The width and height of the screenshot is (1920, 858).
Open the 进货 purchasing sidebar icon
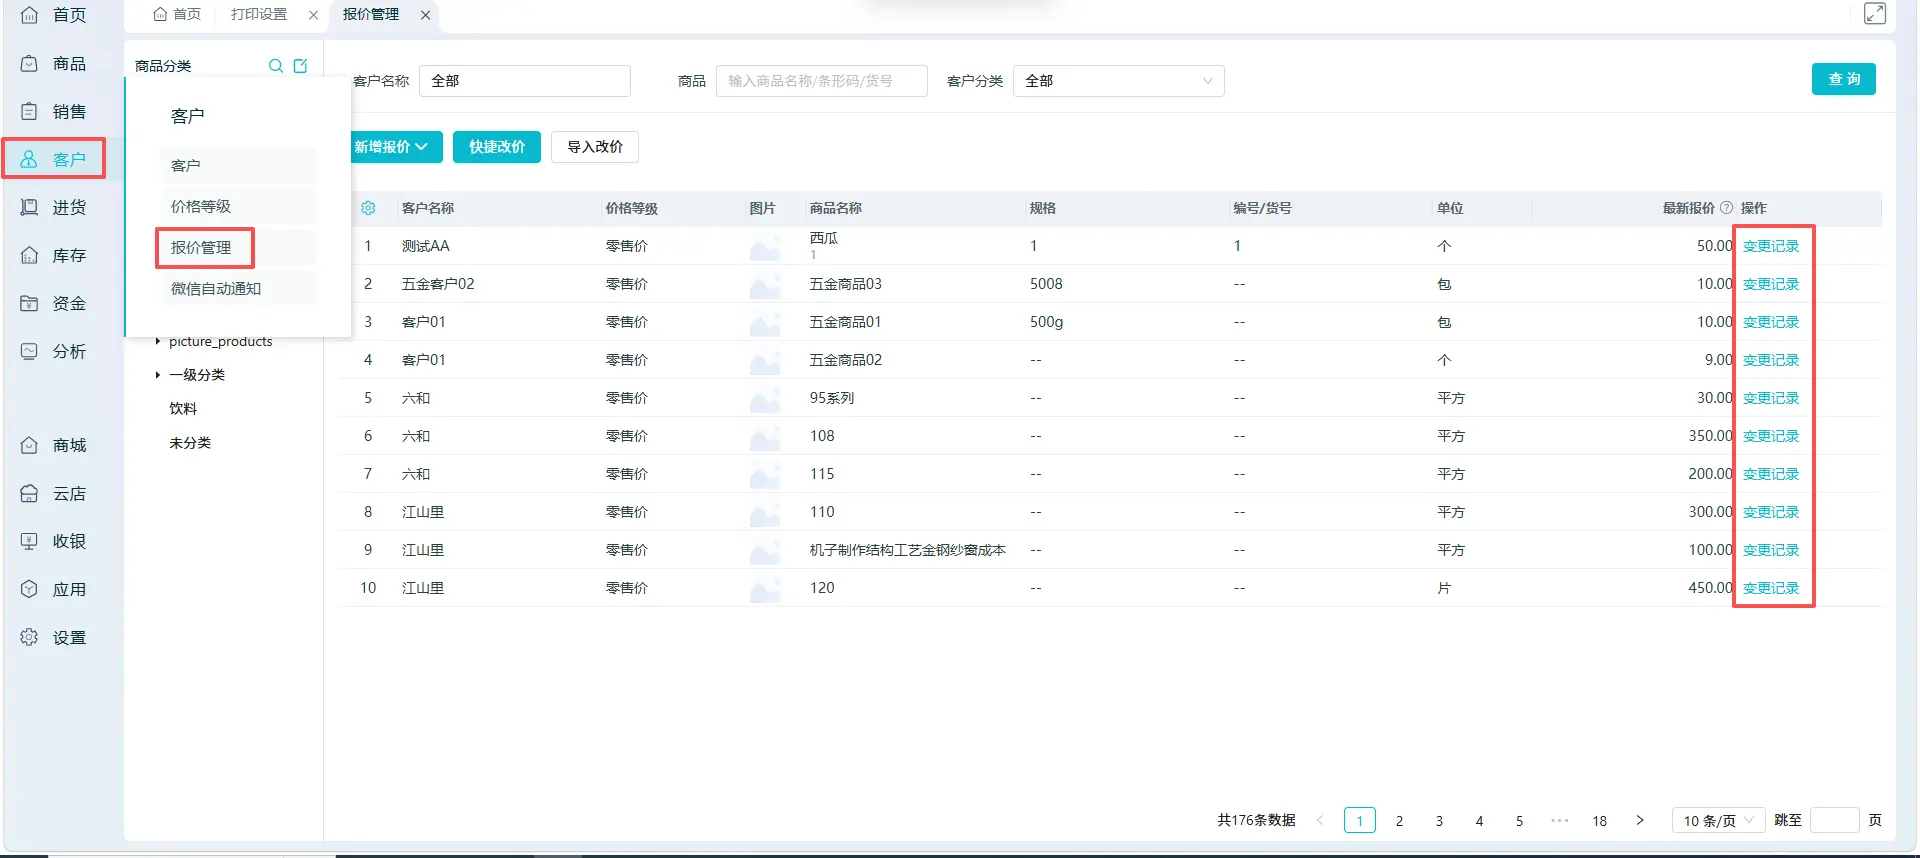tap(30, 207)
